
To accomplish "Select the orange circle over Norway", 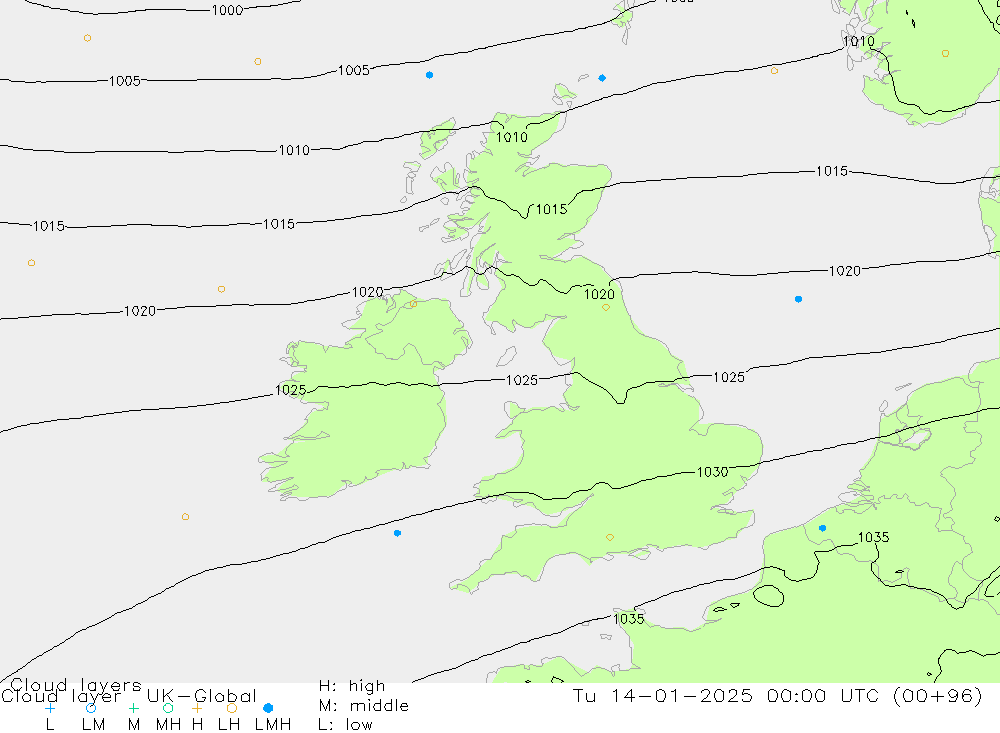I will click(x=945, y=54).
